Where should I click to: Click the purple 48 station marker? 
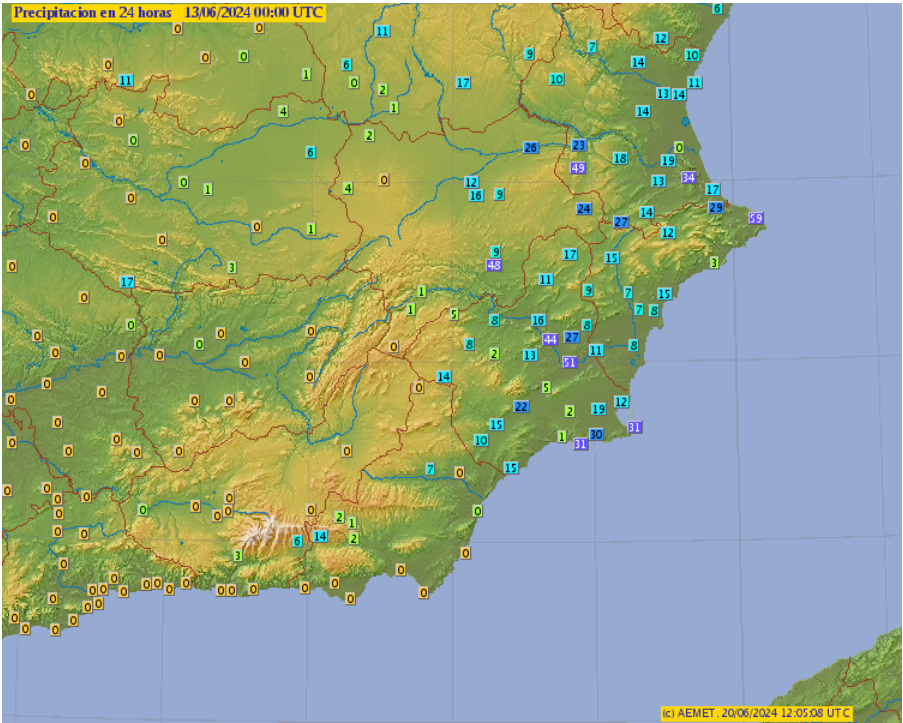point(494,265)
